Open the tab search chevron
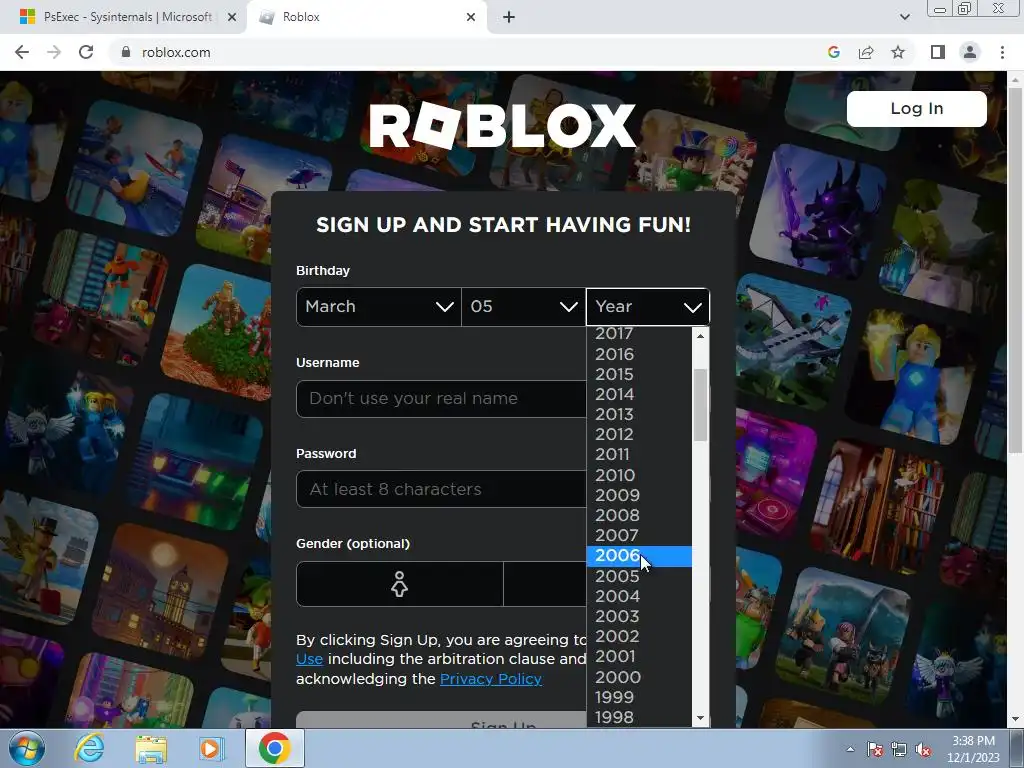1024x768 pixels. pyautogui.click(x=904, y=17)
